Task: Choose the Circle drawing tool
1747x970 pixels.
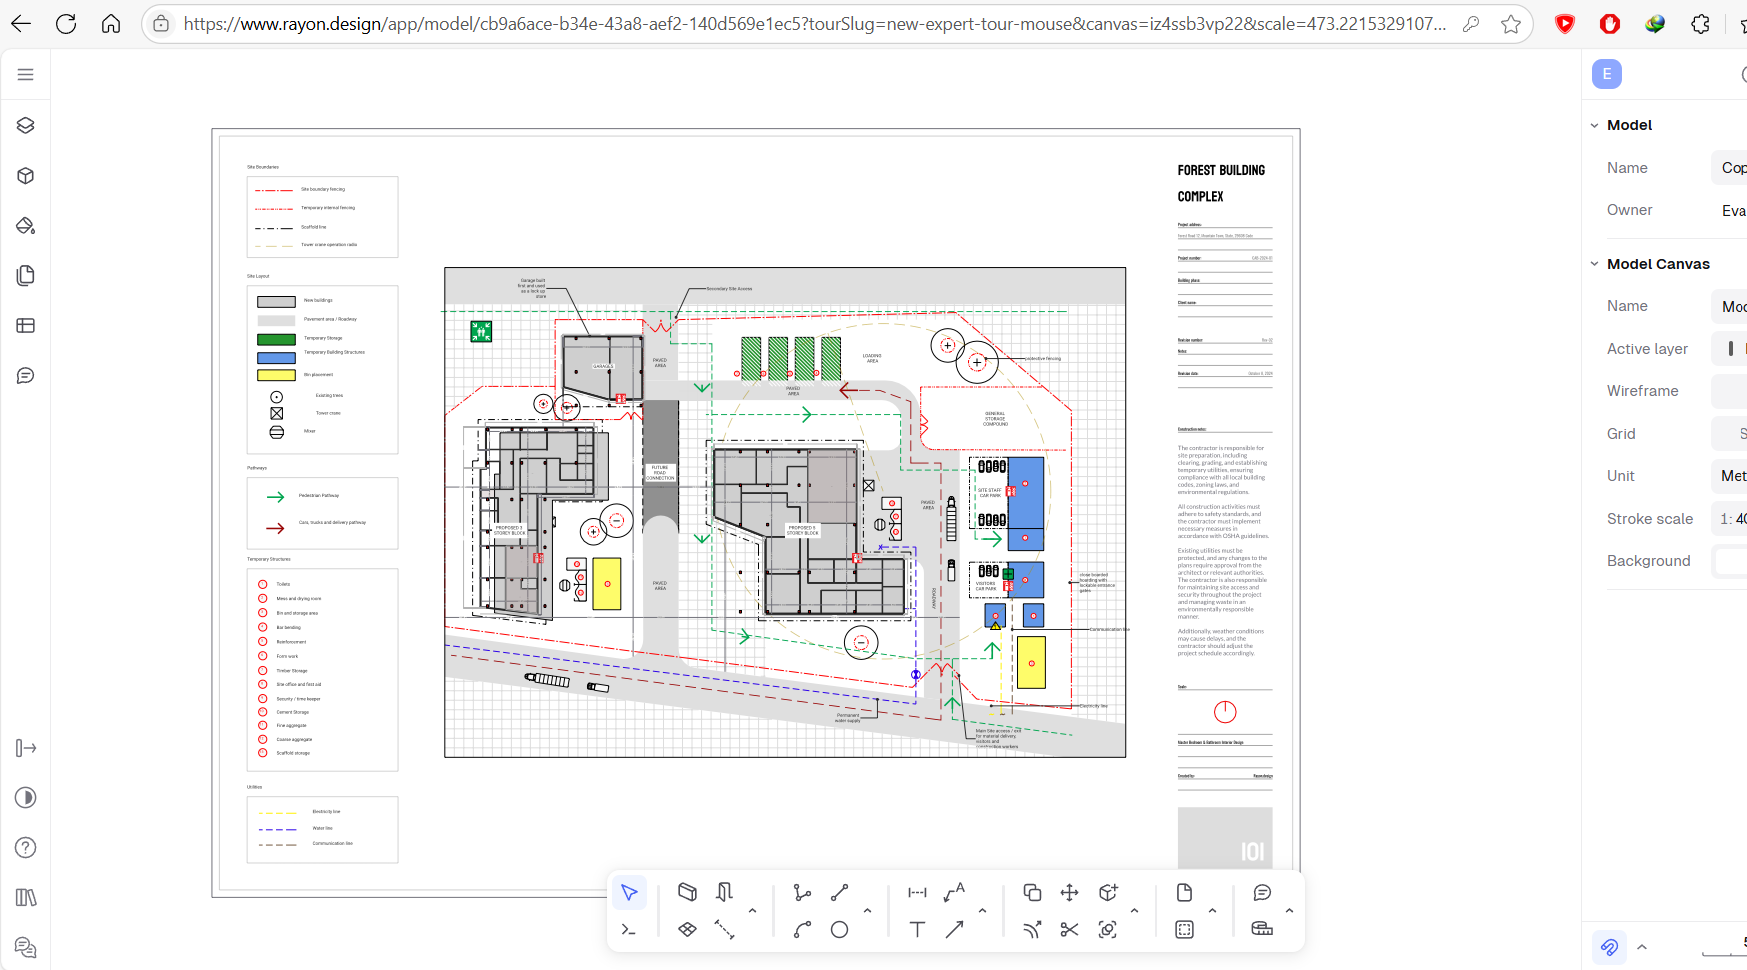Action: pos(839,929)
